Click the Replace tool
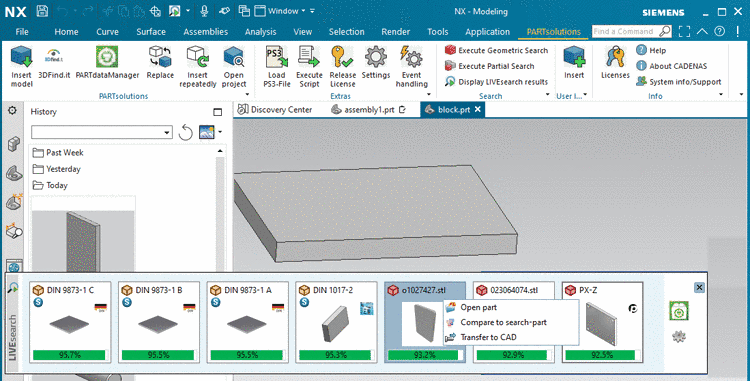The height and width of the screenshot is (381, 750). tap(160, 57)
